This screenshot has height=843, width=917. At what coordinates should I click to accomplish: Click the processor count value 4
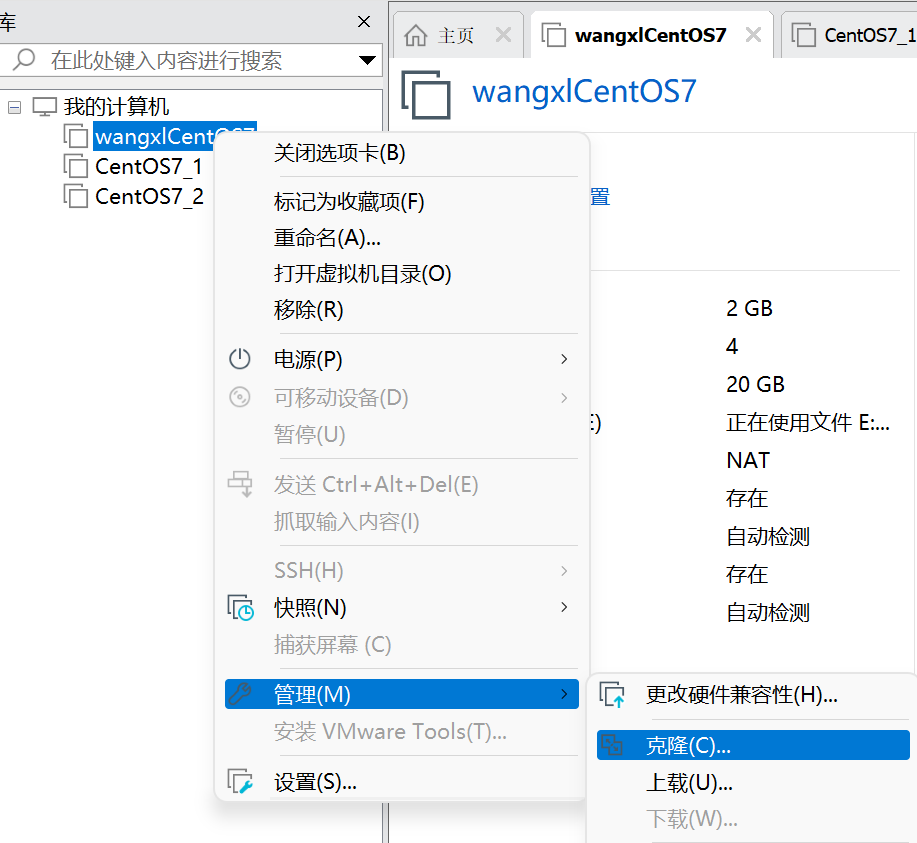(x=732, y=346)
